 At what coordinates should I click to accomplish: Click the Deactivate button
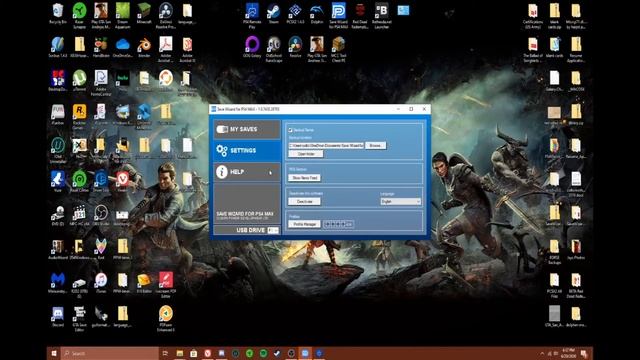tap(304, 202)
